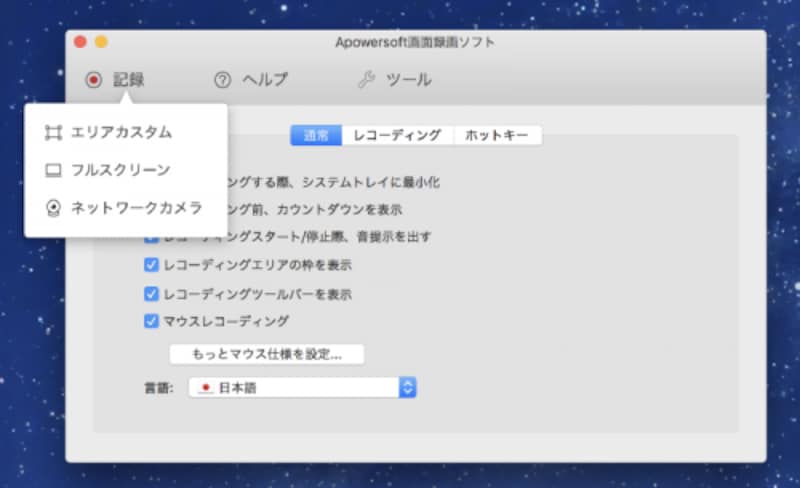Click the red record icon in toolbar
Screen dimensions: 800x488
click(93, 80)
